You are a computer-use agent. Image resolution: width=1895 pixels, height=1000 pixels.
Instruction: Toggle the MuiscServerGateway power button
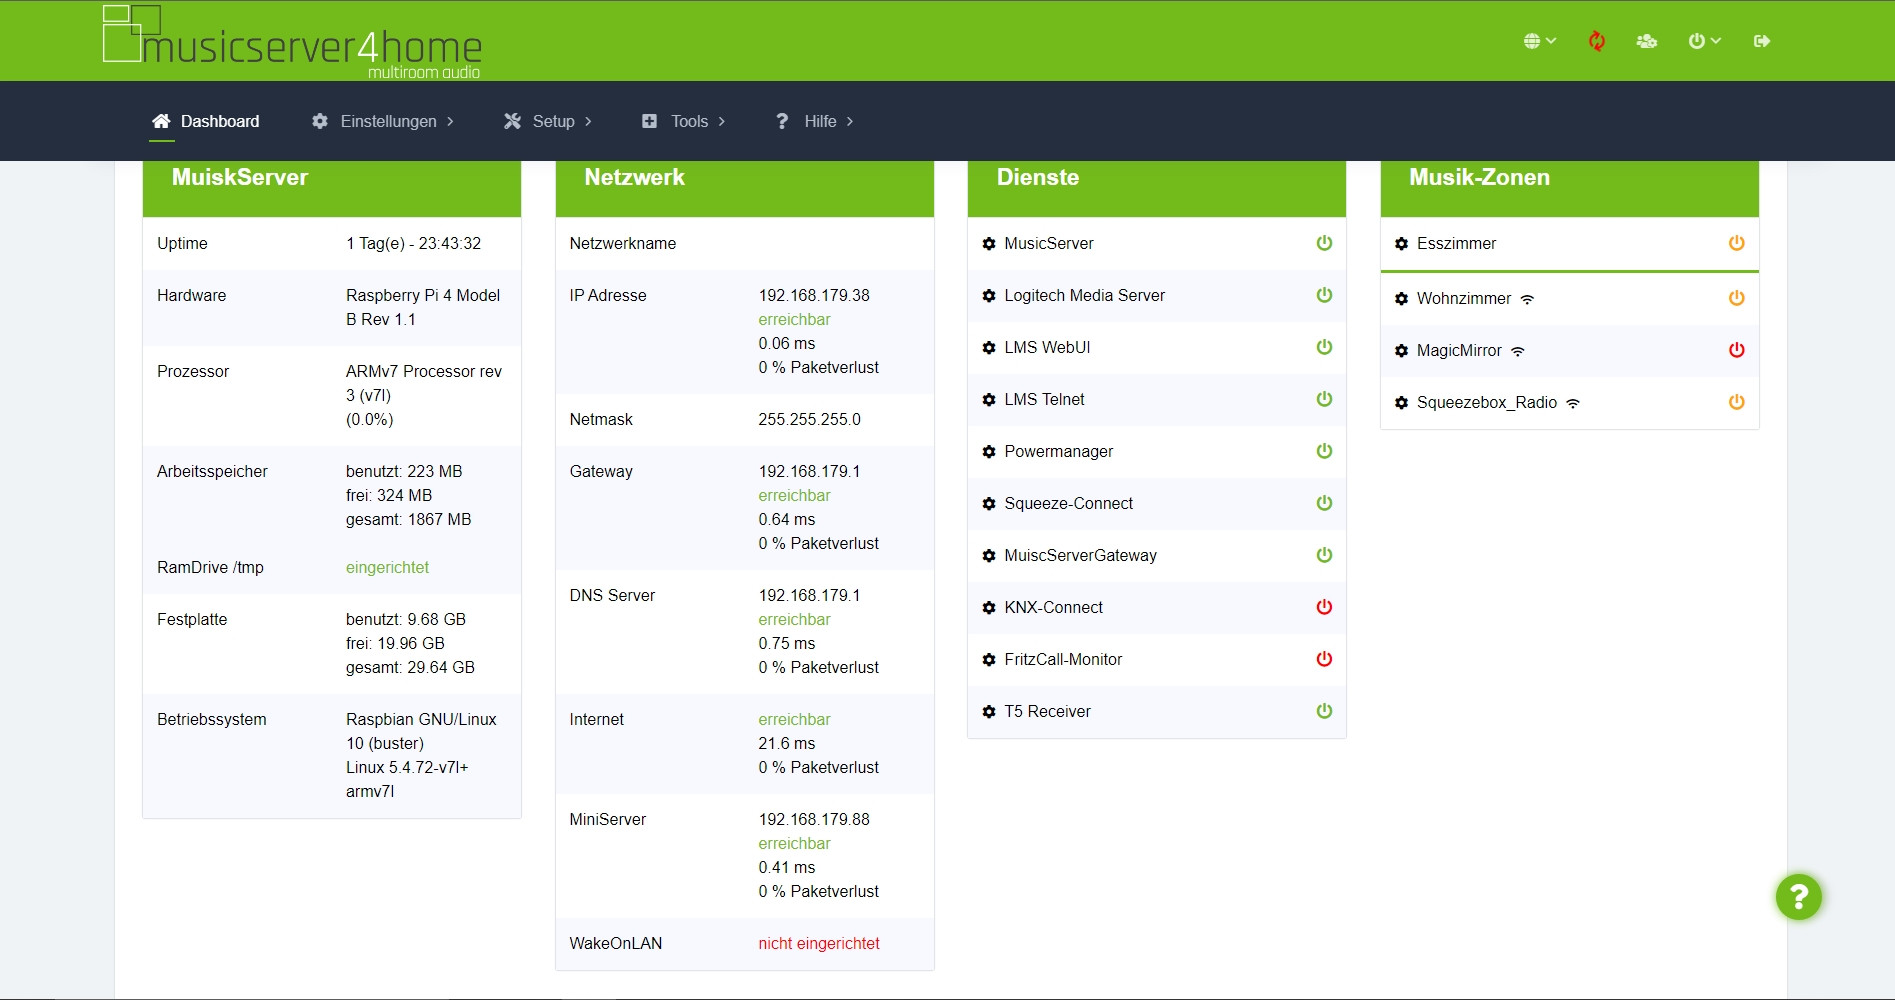(x=1324, y=555)
